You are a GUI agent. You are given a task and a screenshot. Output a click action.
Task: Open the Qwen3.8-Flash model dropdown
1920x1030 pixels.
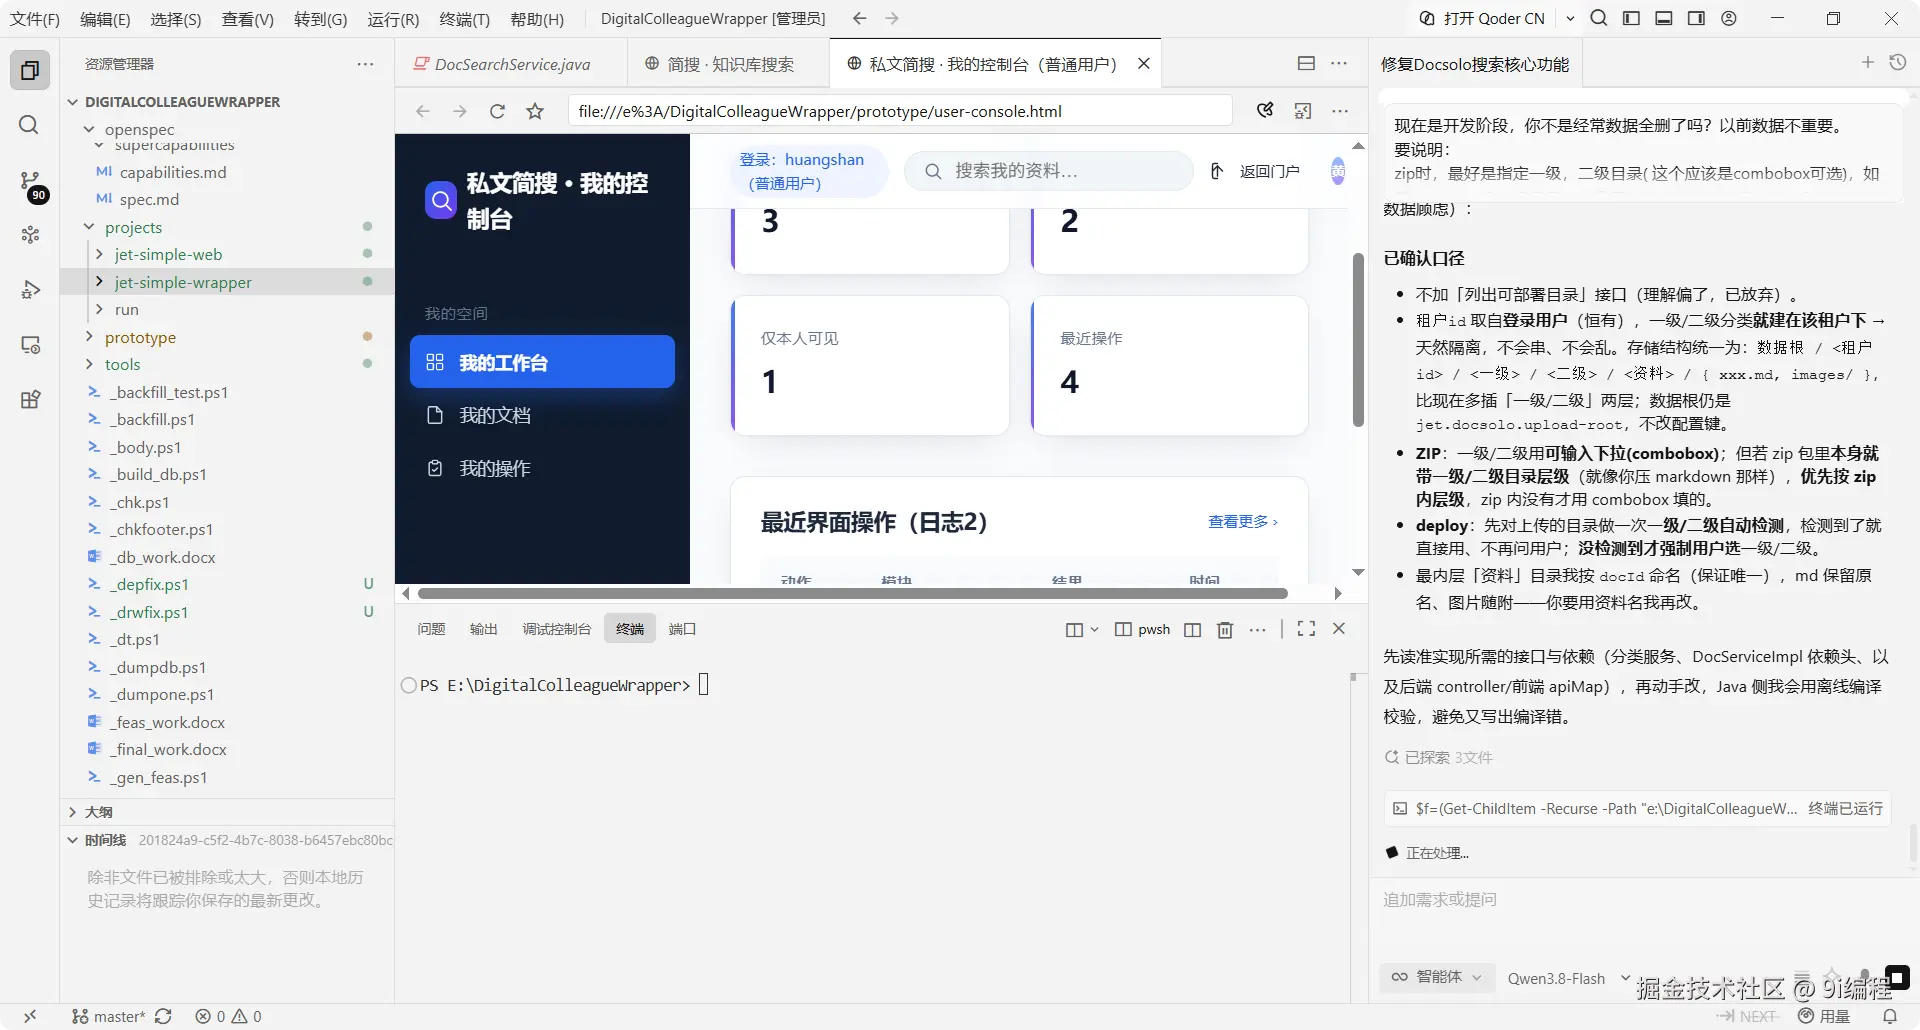[x=1568, y=978]
